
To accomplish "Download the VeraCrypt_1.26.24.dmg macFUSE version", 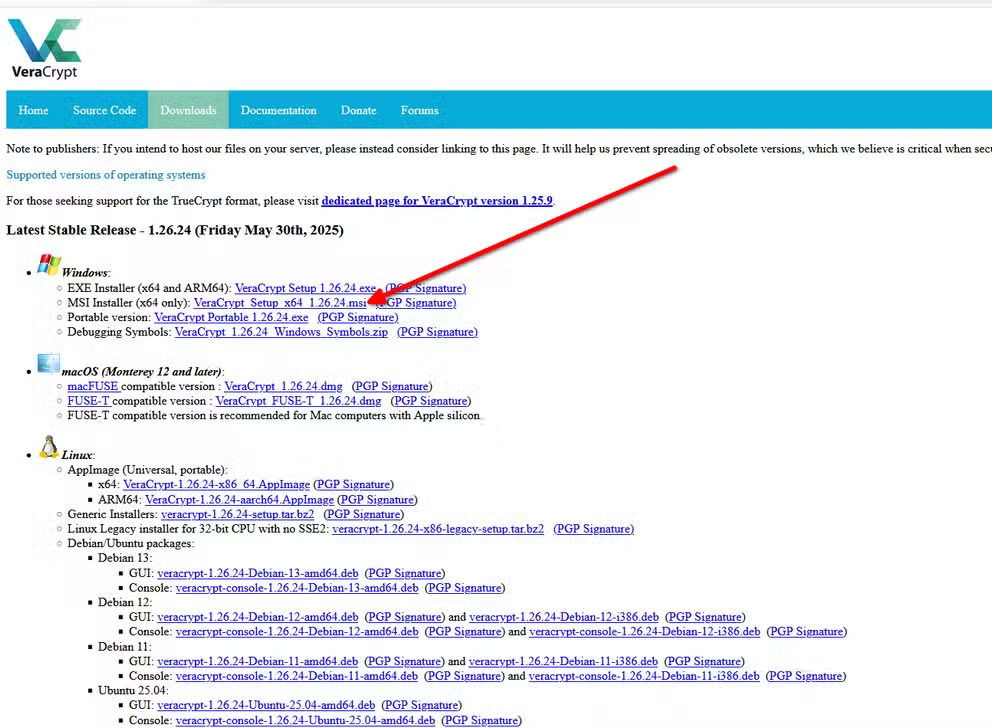I will pos(285,386).
